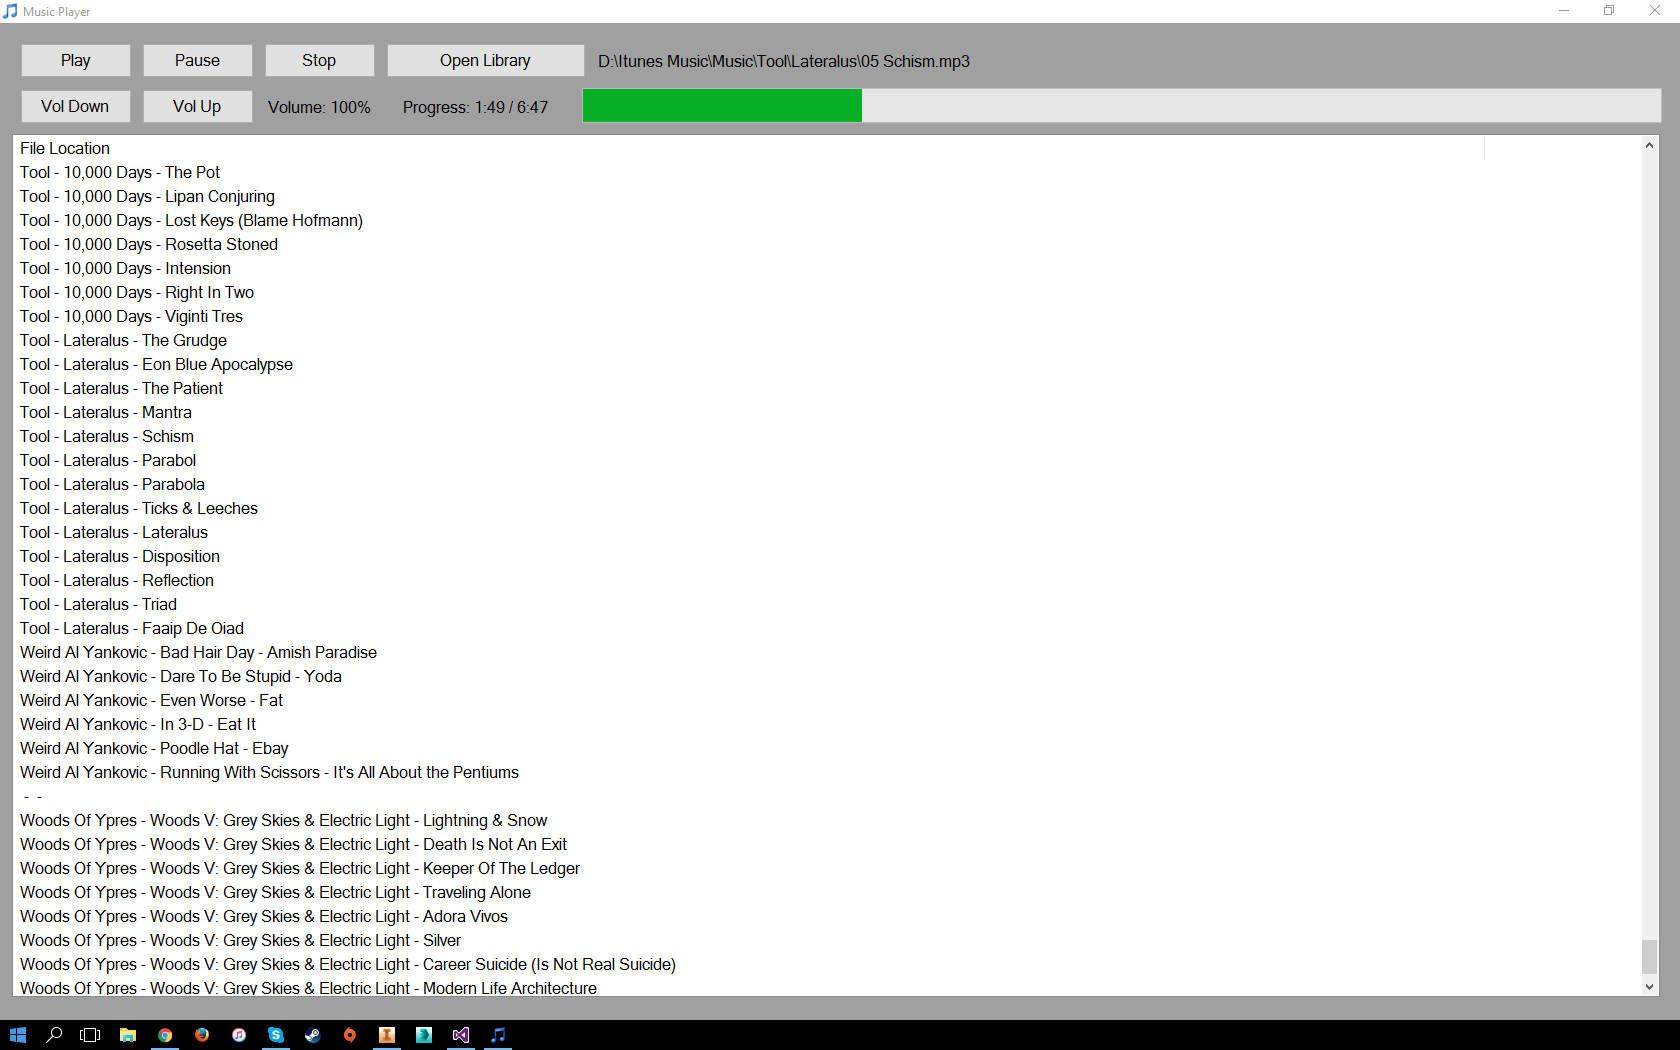Viewport: 1680px width, 1050px height.
Task: Open iTunes from the taskbar
Action: [239, 1035]
